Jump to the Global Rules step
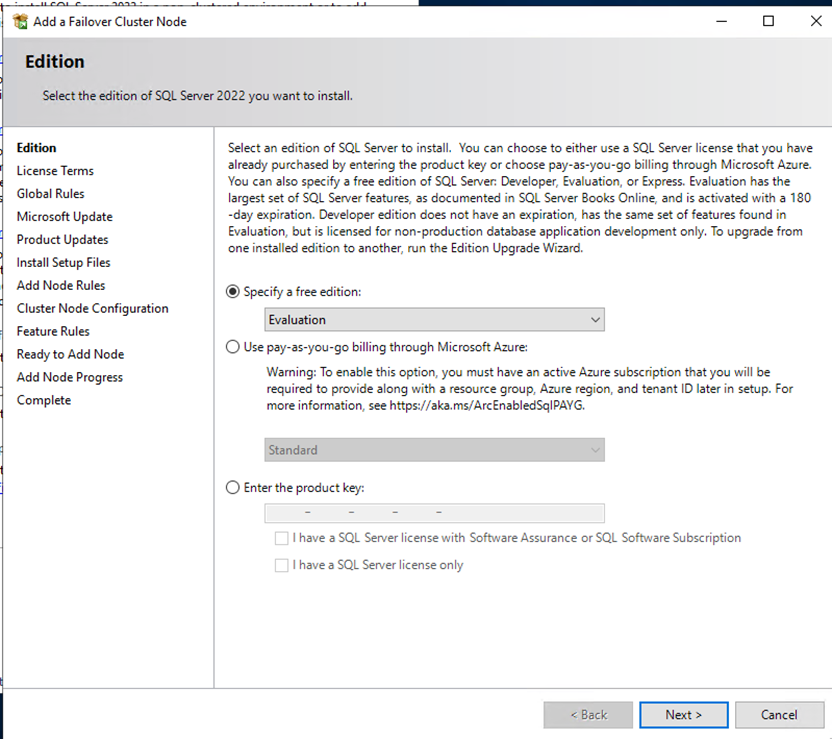Screen dimensions: 832x739 point(50,194)
